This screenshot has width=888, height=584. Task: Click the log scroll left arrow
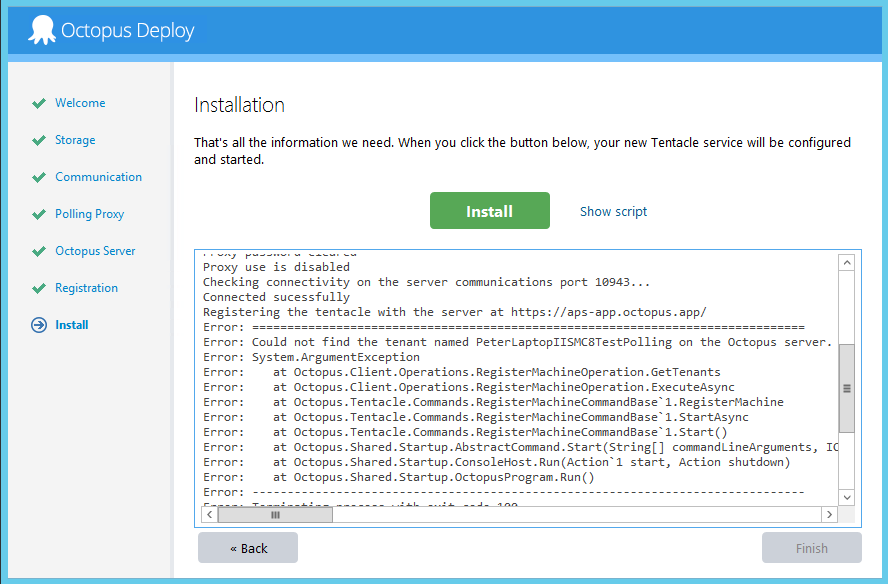pyautogui.click(x=210, y=514)
